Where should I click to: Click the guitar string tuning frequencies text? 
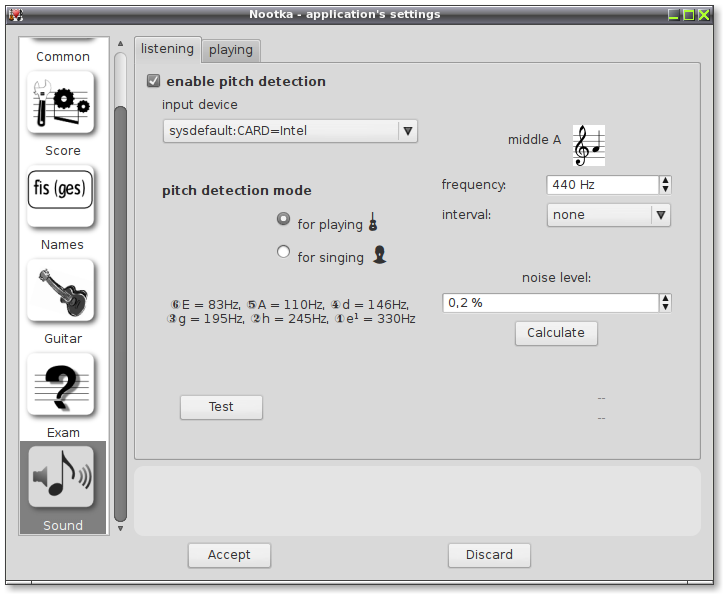pyautogui.click(x=290, y=311)
